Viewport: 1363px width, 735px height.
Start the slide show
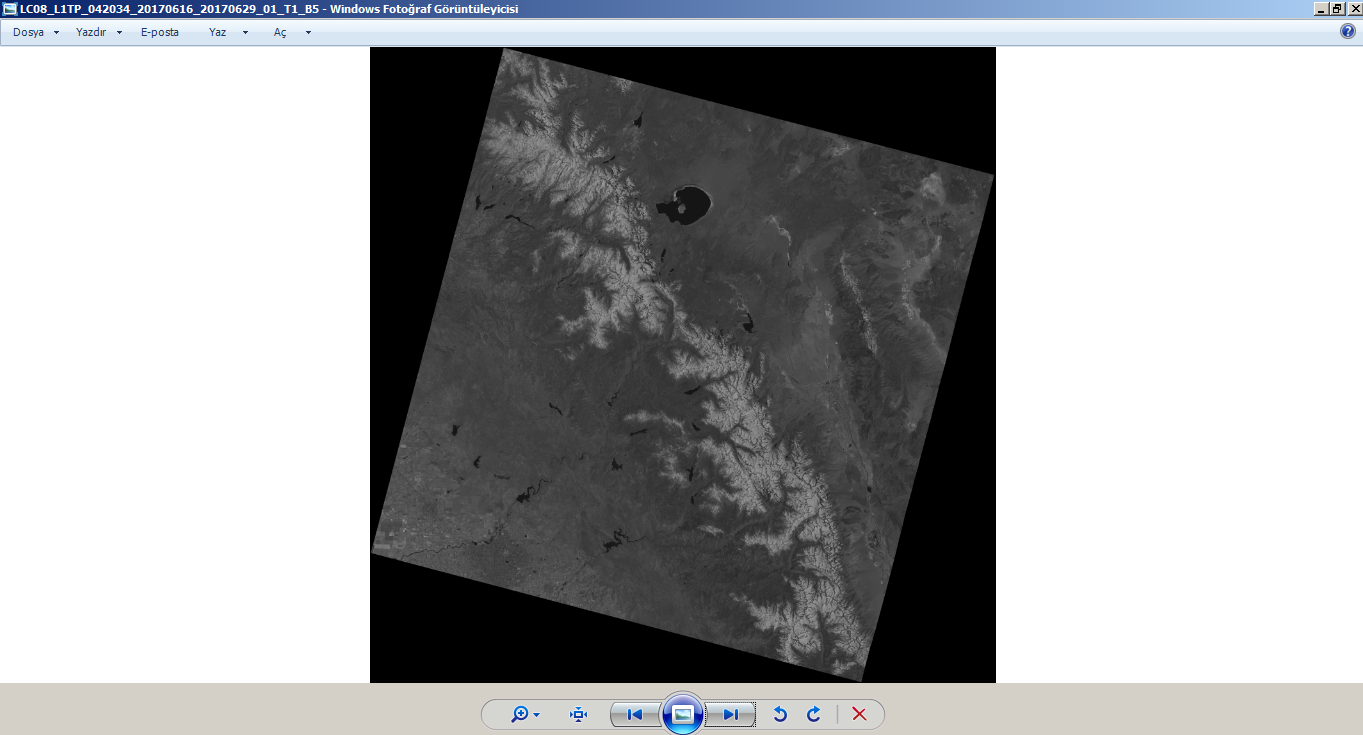(683, 714)
